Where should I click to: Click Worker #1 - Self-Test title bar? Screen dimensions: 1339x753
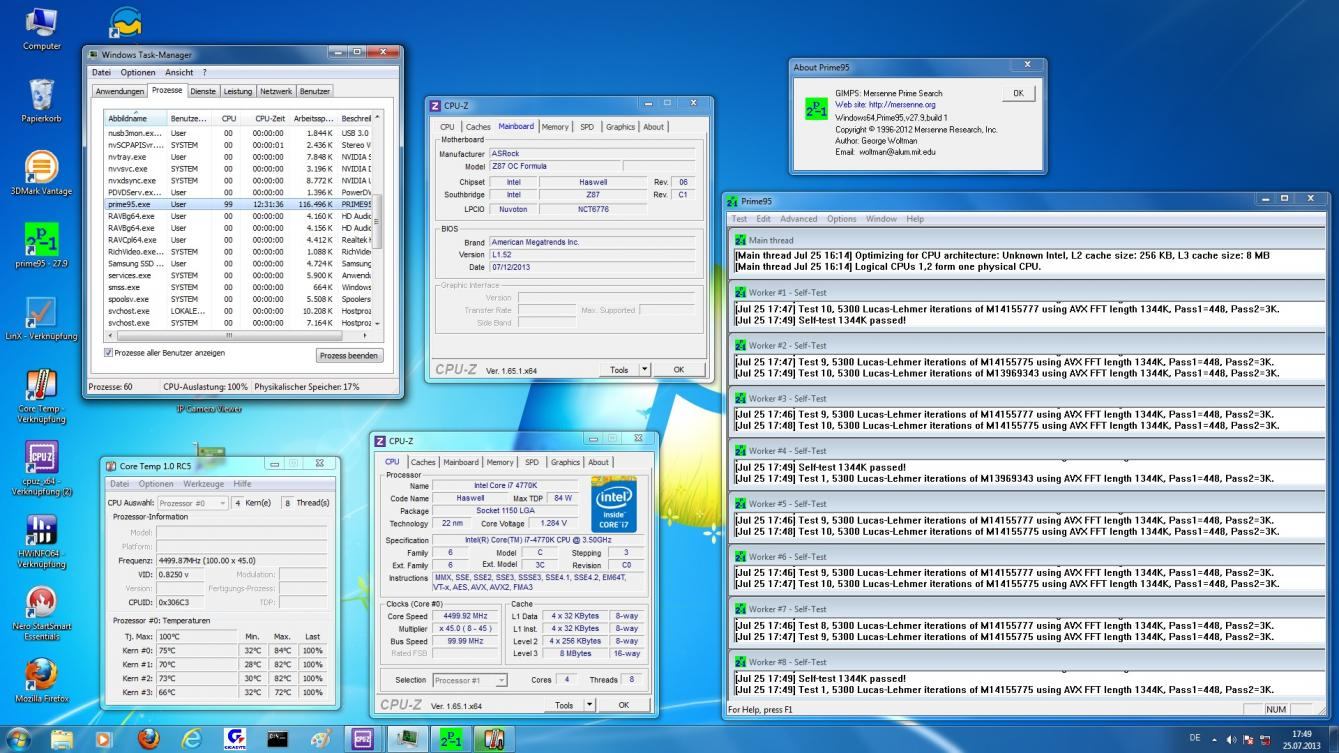[1027, 293]
